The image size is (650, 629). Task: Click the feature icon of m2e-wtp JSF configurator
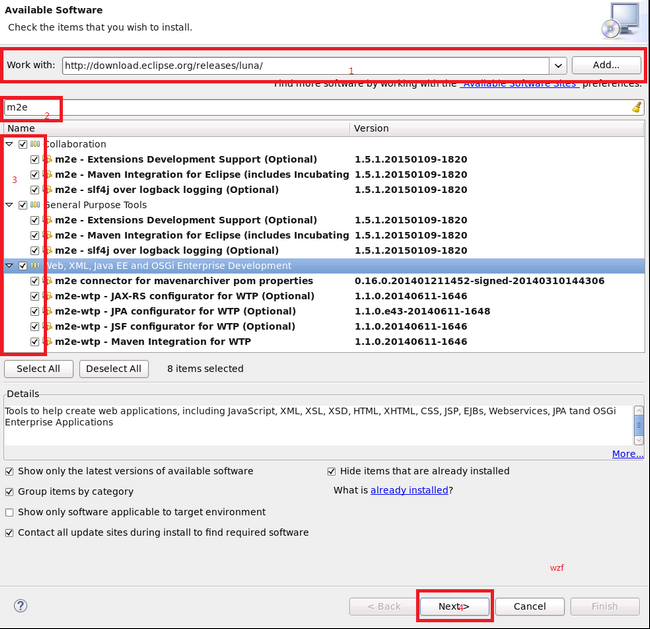click(x=48, y=326)
